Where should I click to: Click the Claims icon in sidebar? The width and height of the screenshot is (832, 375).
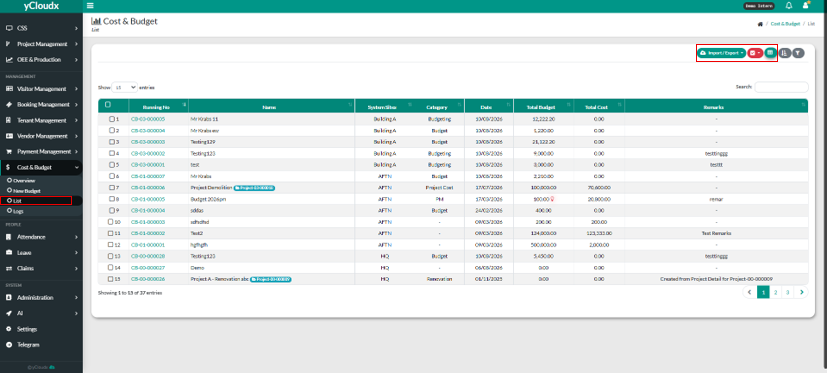pos(8,268)
